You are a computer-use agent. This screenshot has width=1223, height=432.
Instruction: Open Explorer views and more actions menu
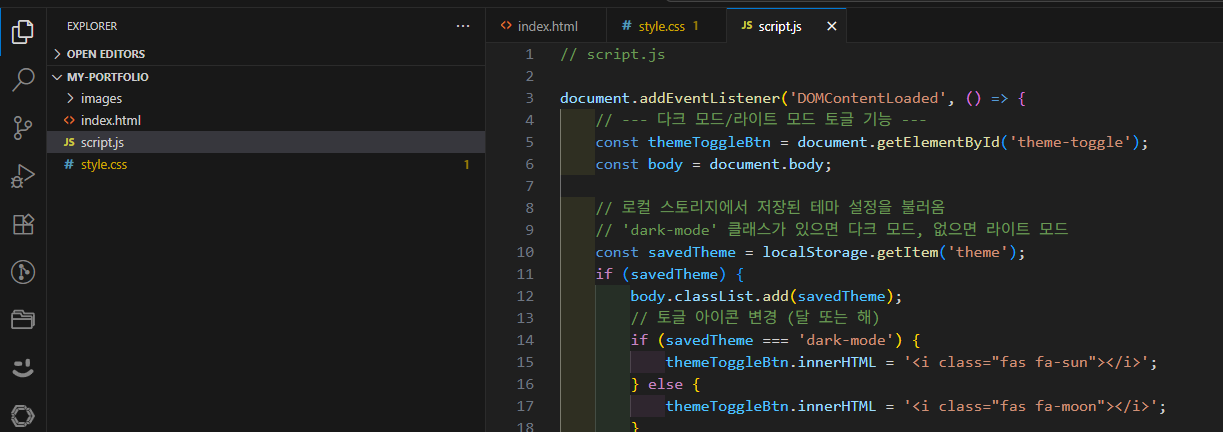(x=462, y=26)
